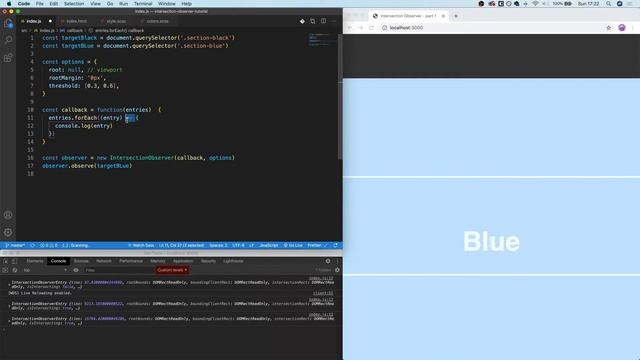Viewport: 640px width, 360px height.
Task: Open the Manage gear in VS Code
Action: (x=8, y=232)
